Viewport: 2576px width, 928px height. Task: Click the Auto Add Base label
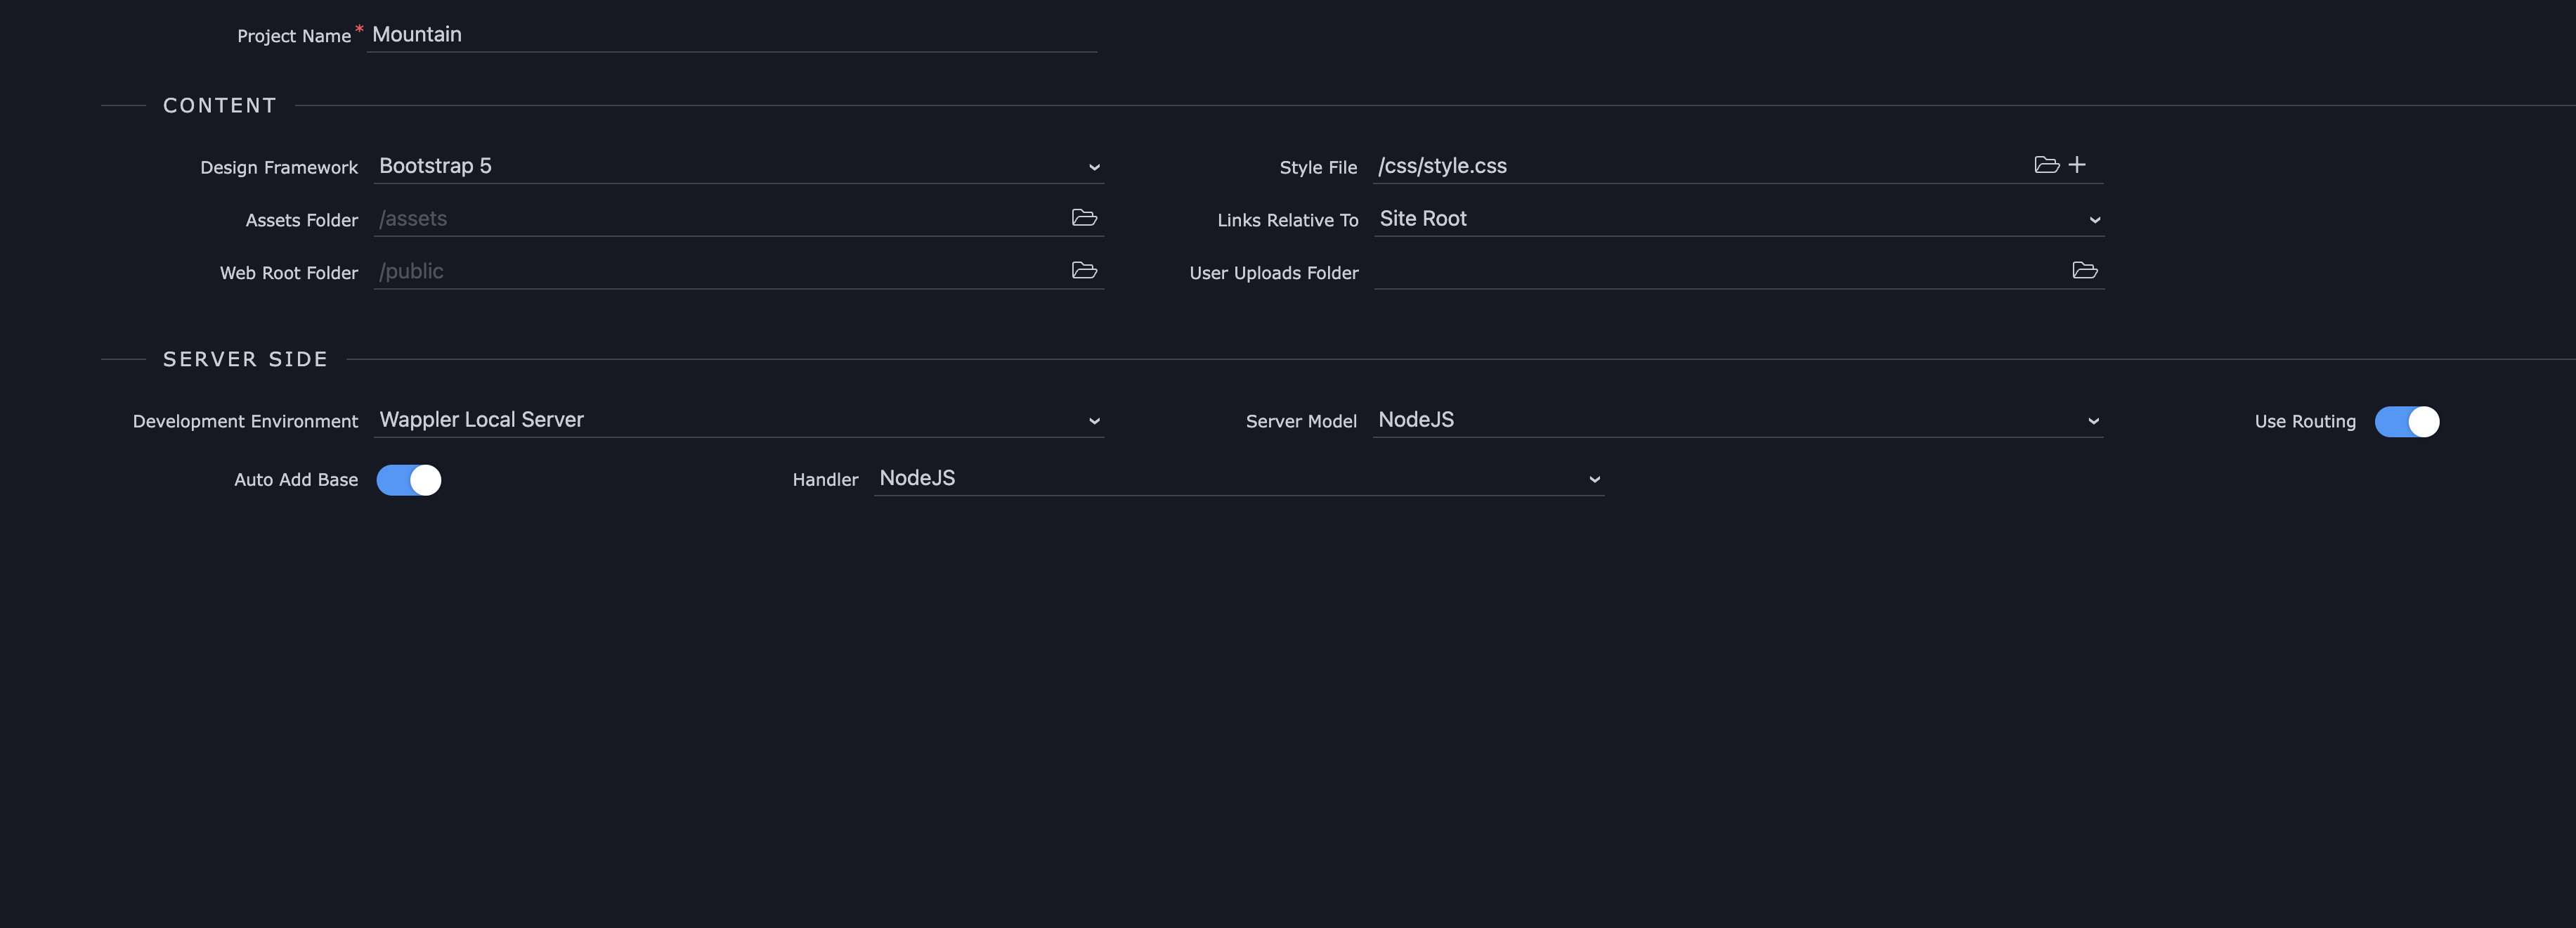(296, 479)
